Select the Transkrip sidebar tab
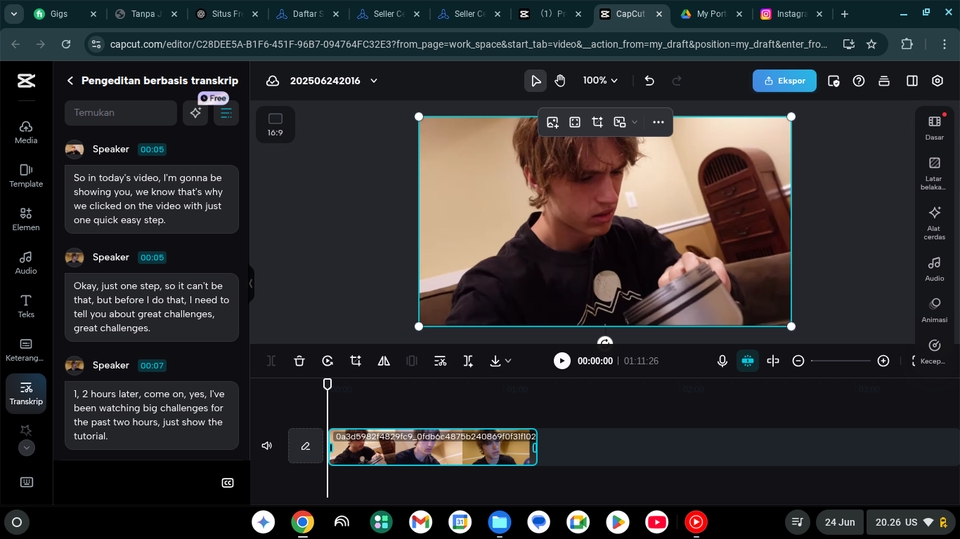Screen dimensions: 960x539 (26, 393)
